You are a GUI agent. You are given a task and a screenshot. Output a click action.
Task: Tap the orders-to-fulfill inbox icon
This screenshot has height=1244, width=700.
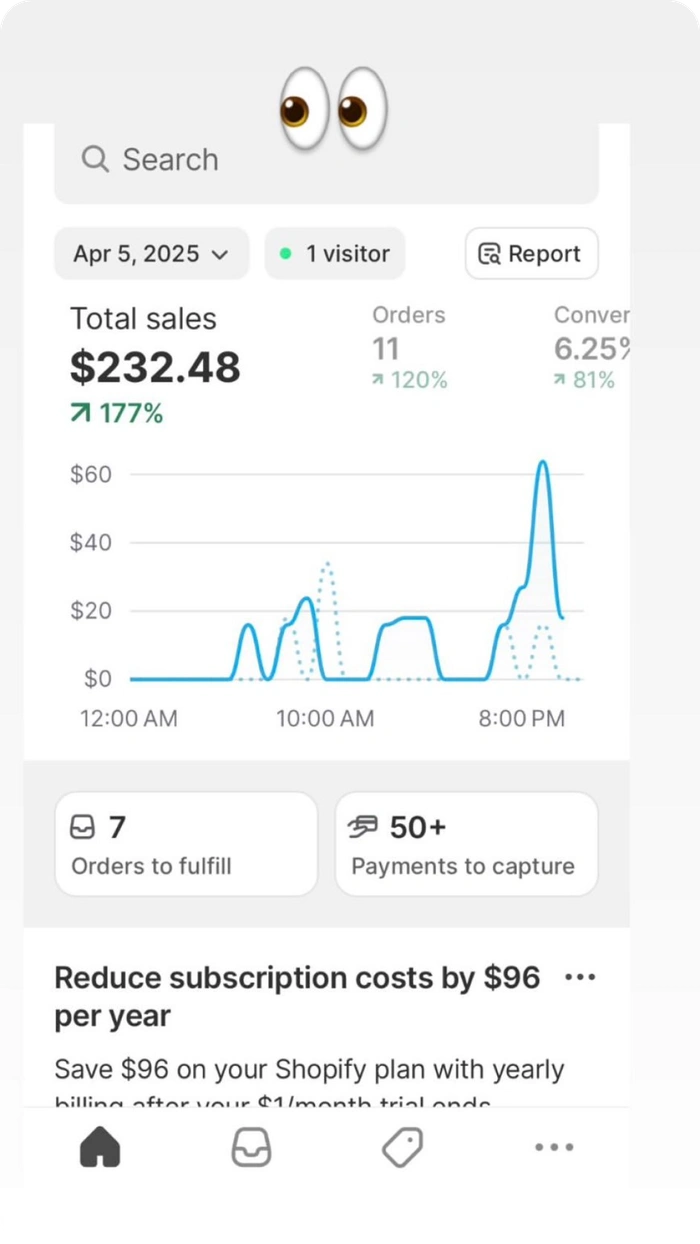click(x=82, y=827)
